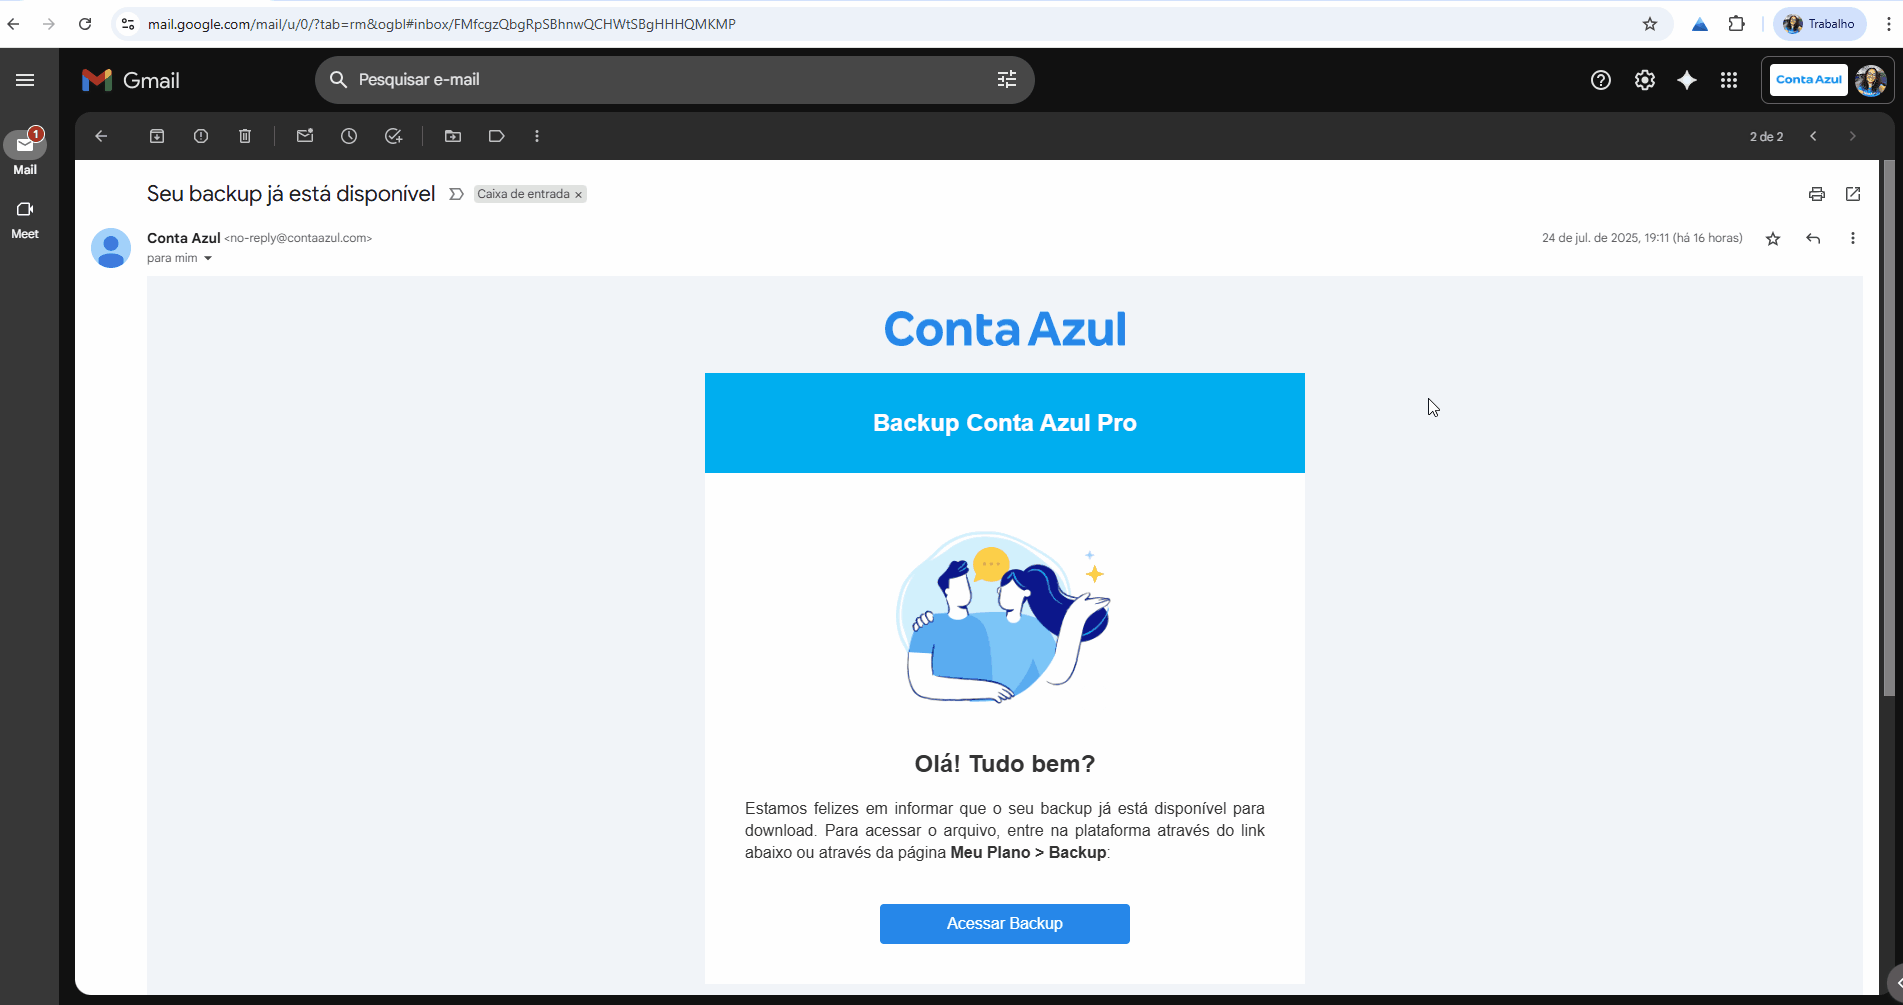Open the browser extensions puzzle icon
Image resolution: width=1903 pixels, height=1005 pixels.
(x=1737, y=24)
